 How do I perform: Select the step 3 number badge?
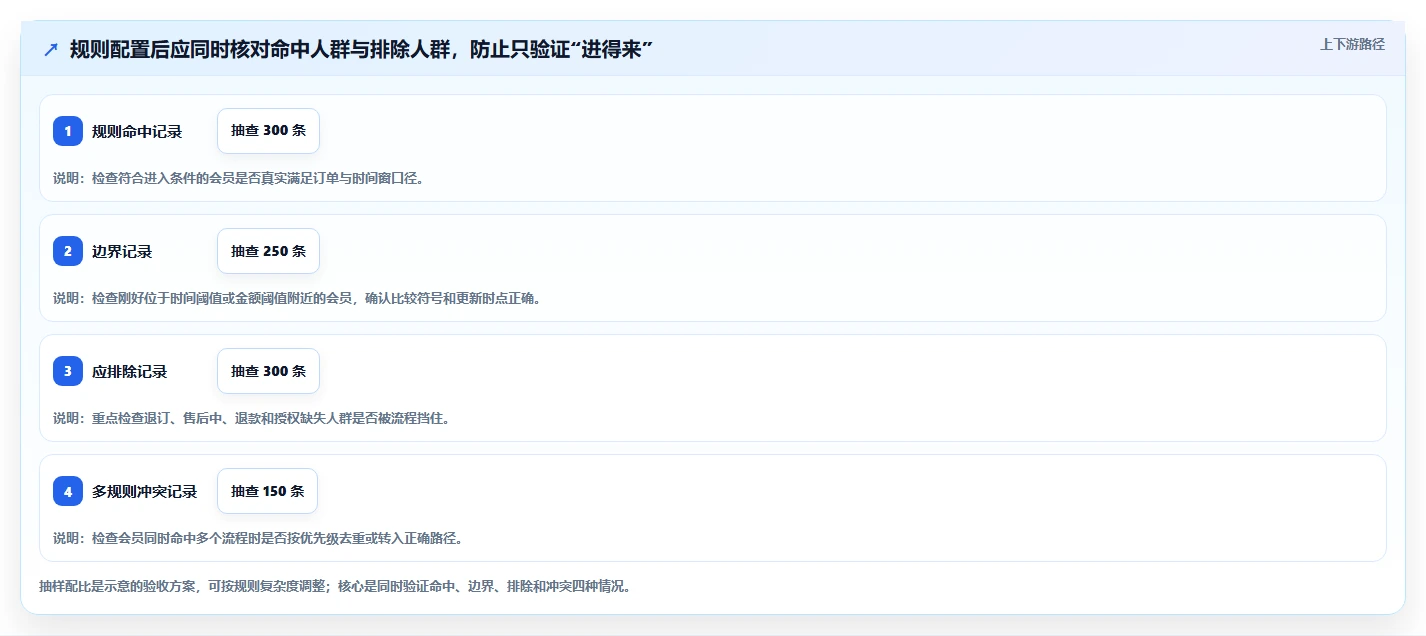(x=68, y=371)
